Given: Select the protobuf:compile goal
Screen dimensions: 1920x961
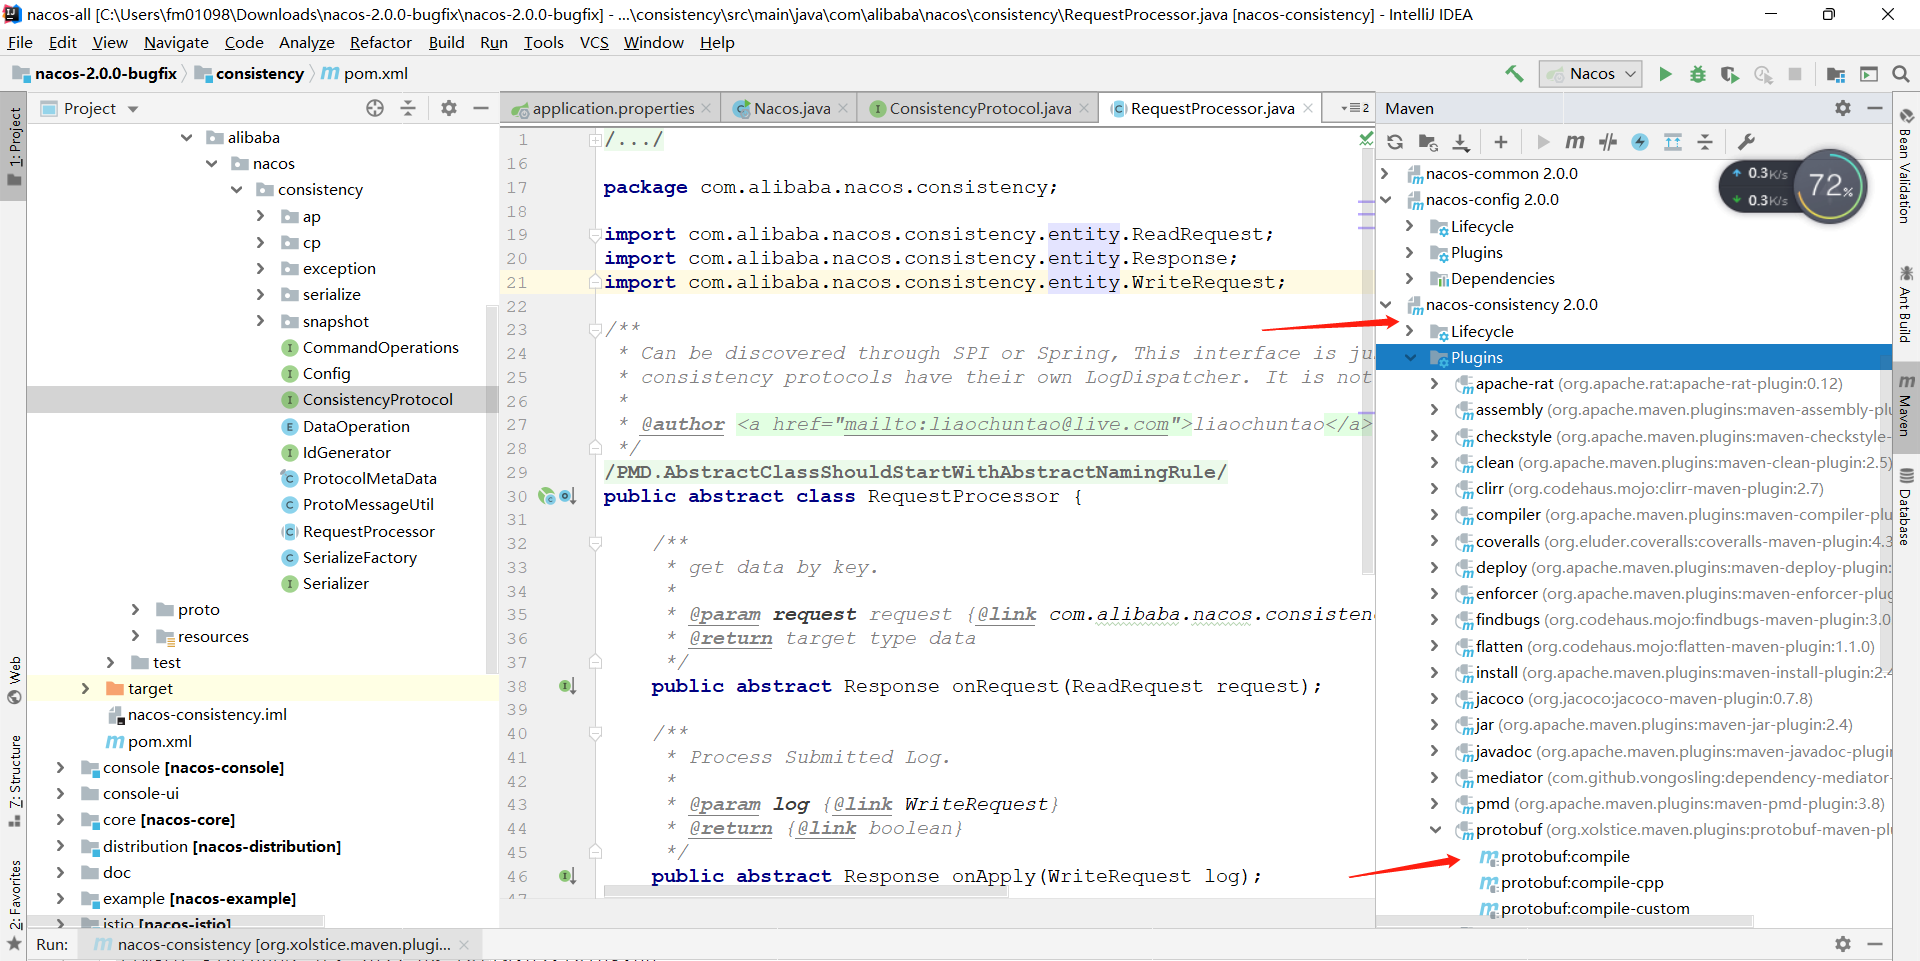Looking at the screenshot, I should pos(1565,856).
